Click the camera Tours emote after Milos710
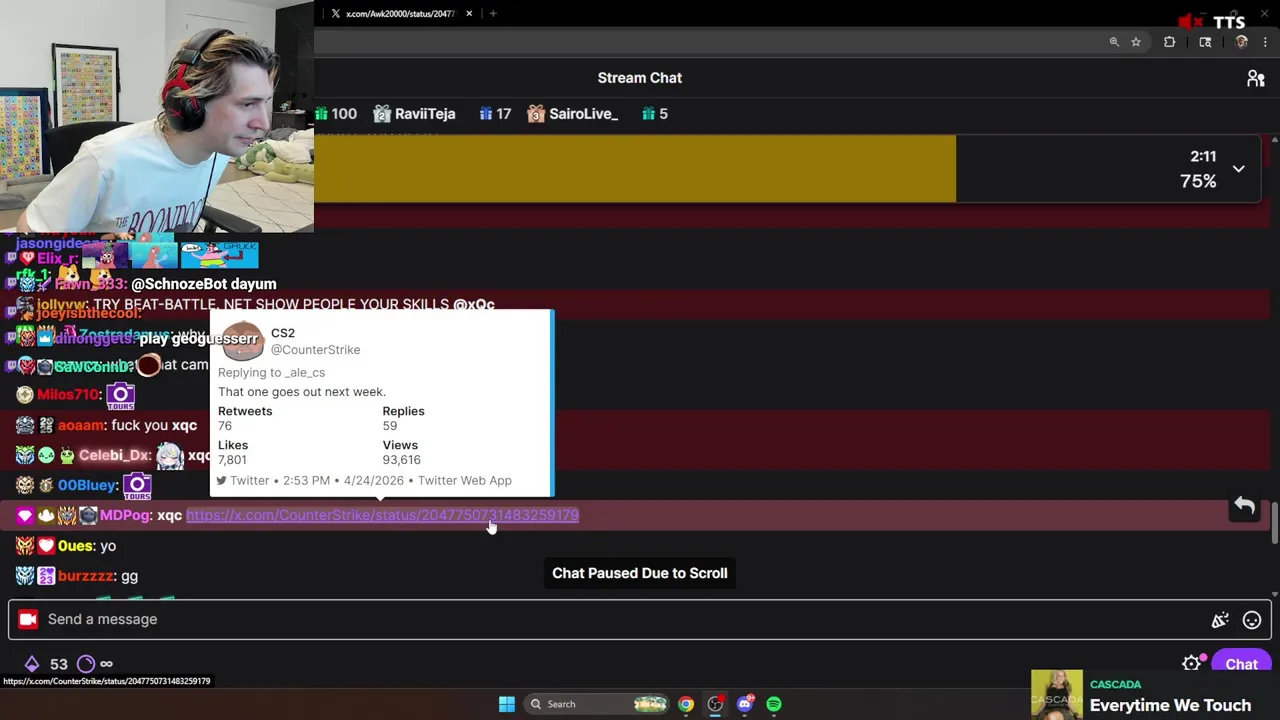 [120, 396]
